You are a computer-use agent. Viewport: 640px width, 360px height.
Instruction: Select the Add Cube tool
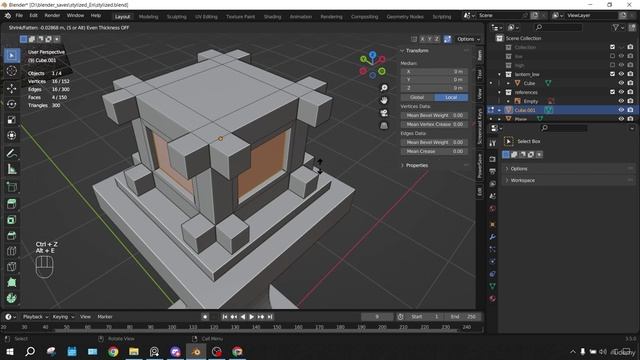(12, 187)
